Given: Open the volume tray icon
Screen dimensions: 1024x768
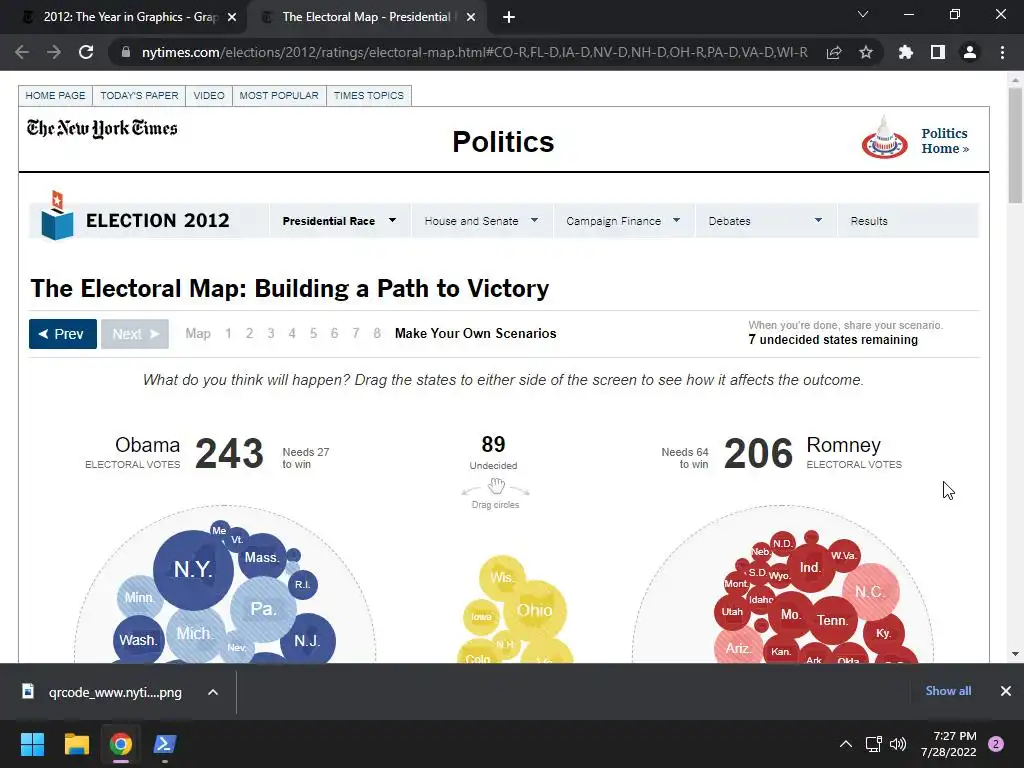Looking at the screenshot, I should click(898, 744).
